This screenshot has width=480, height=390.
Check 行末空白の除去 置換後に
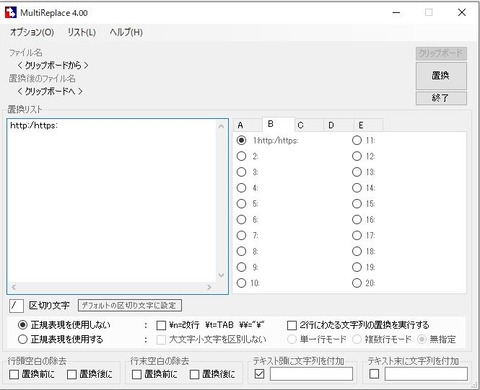pyautogui.click(x=194, y=374)
